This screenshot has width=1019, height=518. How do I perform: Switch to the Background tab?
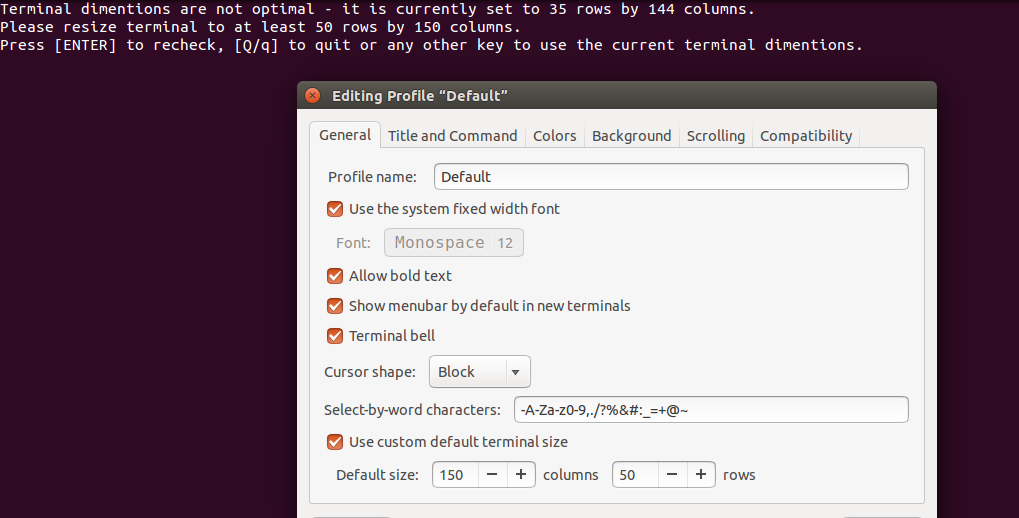pyautogui.click(x=631, y=136)
